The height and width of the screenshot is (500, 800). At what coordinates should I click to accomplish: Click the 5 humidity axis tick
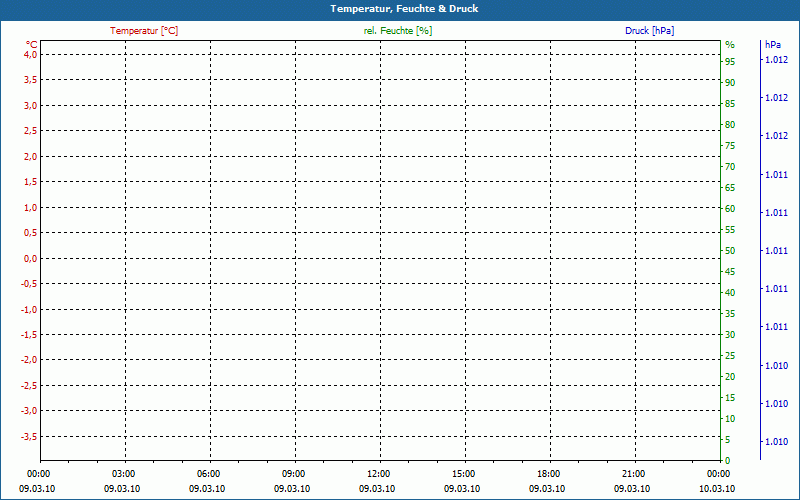point(728,440)
